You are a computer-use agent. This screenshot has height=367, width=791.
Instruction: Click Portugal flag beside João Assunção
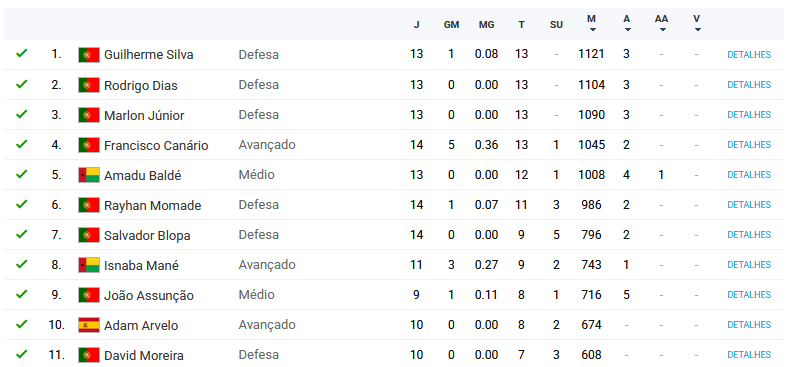pyautogui.click(x=89, y=295)
